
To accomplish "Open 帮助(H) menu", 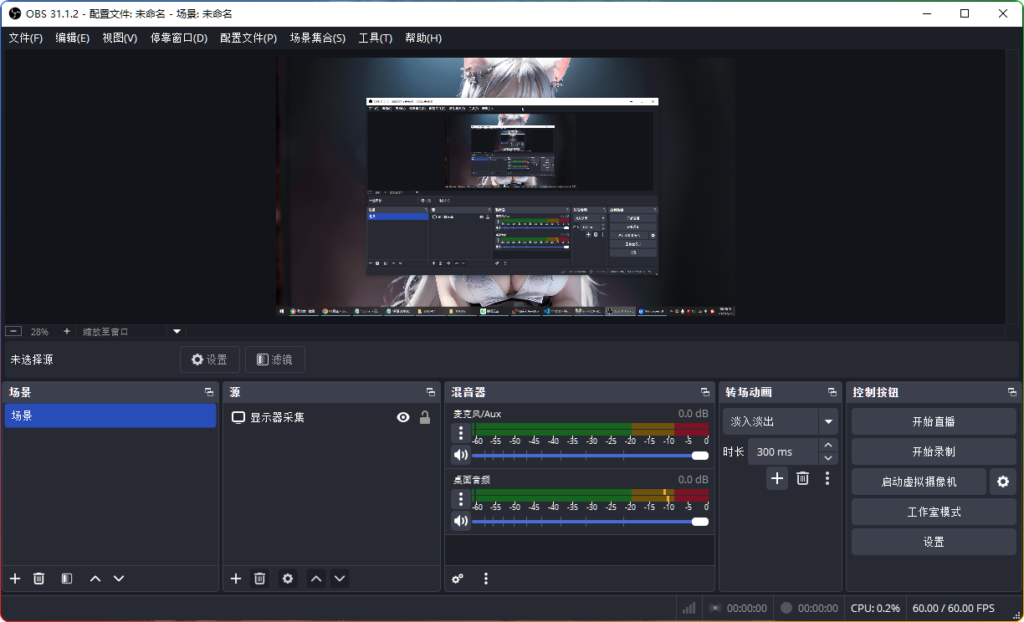I will tap(423, 38).
